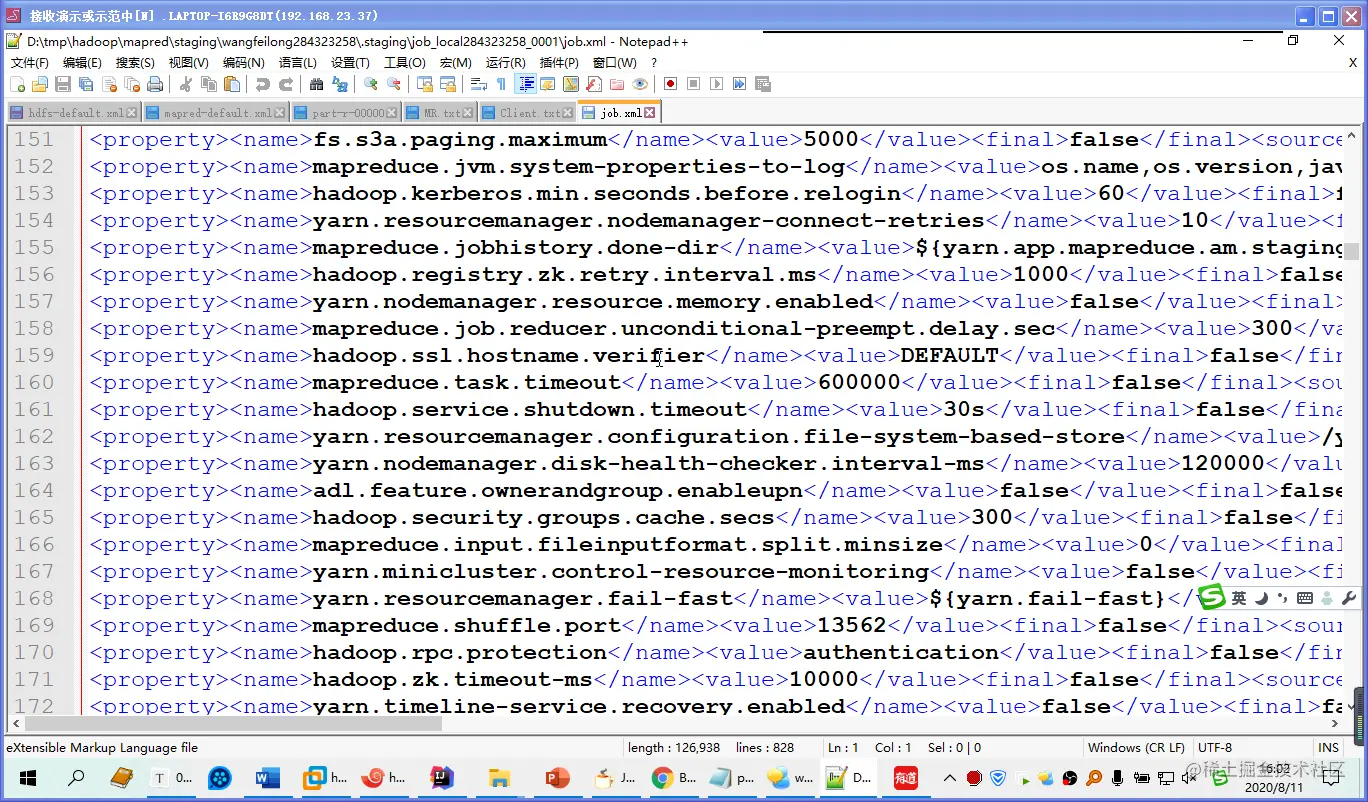The image size is (1368, 802).
Task: Create a new file with the New toolbar icon
Action: pyautogui.click(x=18, y=84)
